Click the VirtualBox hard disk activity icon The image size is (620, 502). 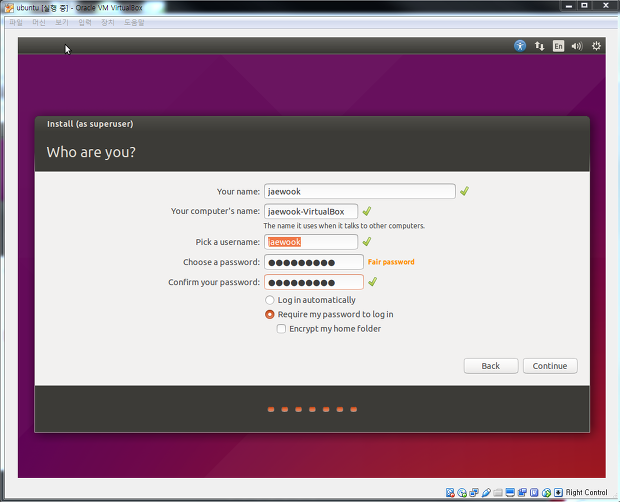click(x=450, y=493)
